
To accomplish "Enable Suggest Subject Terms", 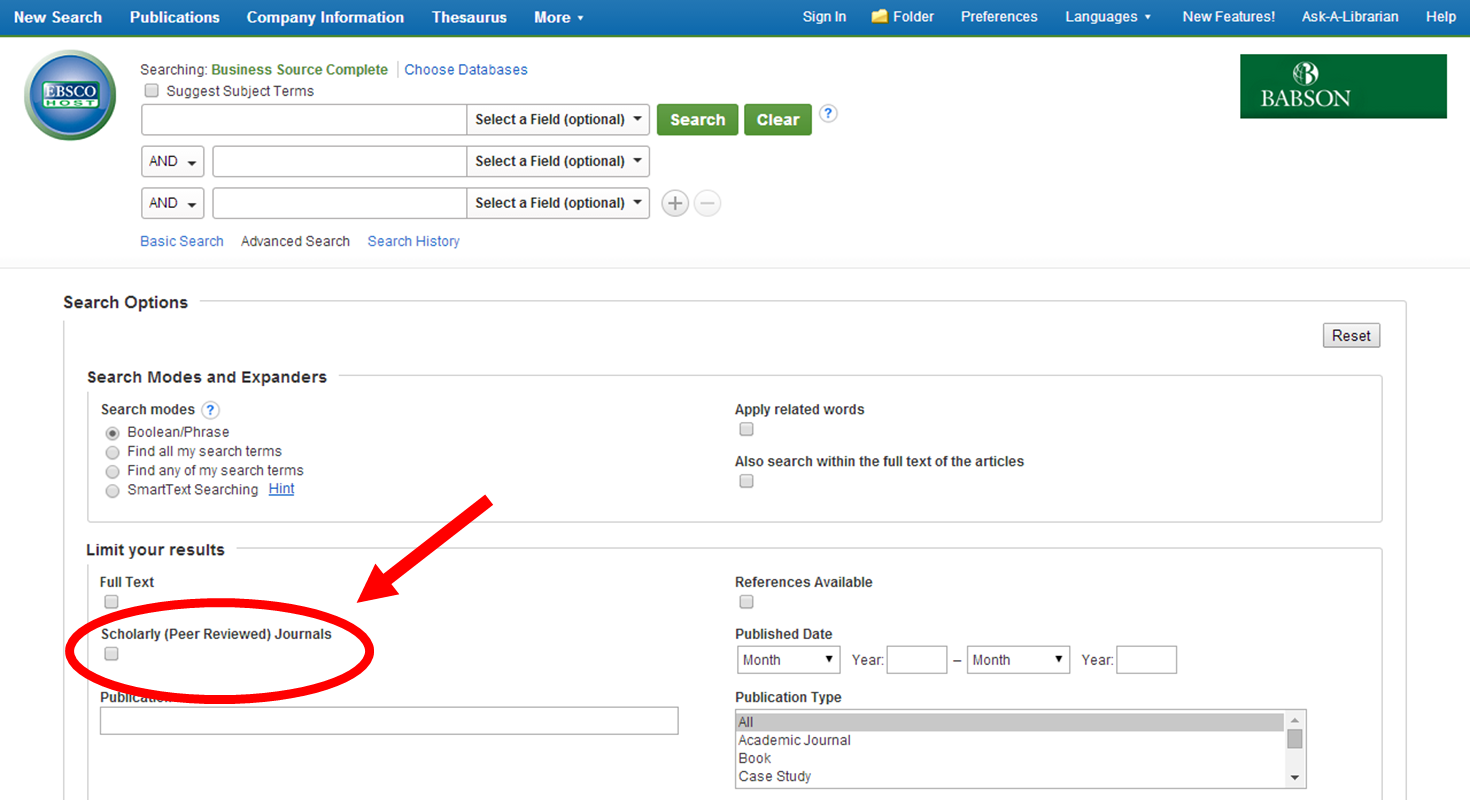I will (x=151, y=90).
